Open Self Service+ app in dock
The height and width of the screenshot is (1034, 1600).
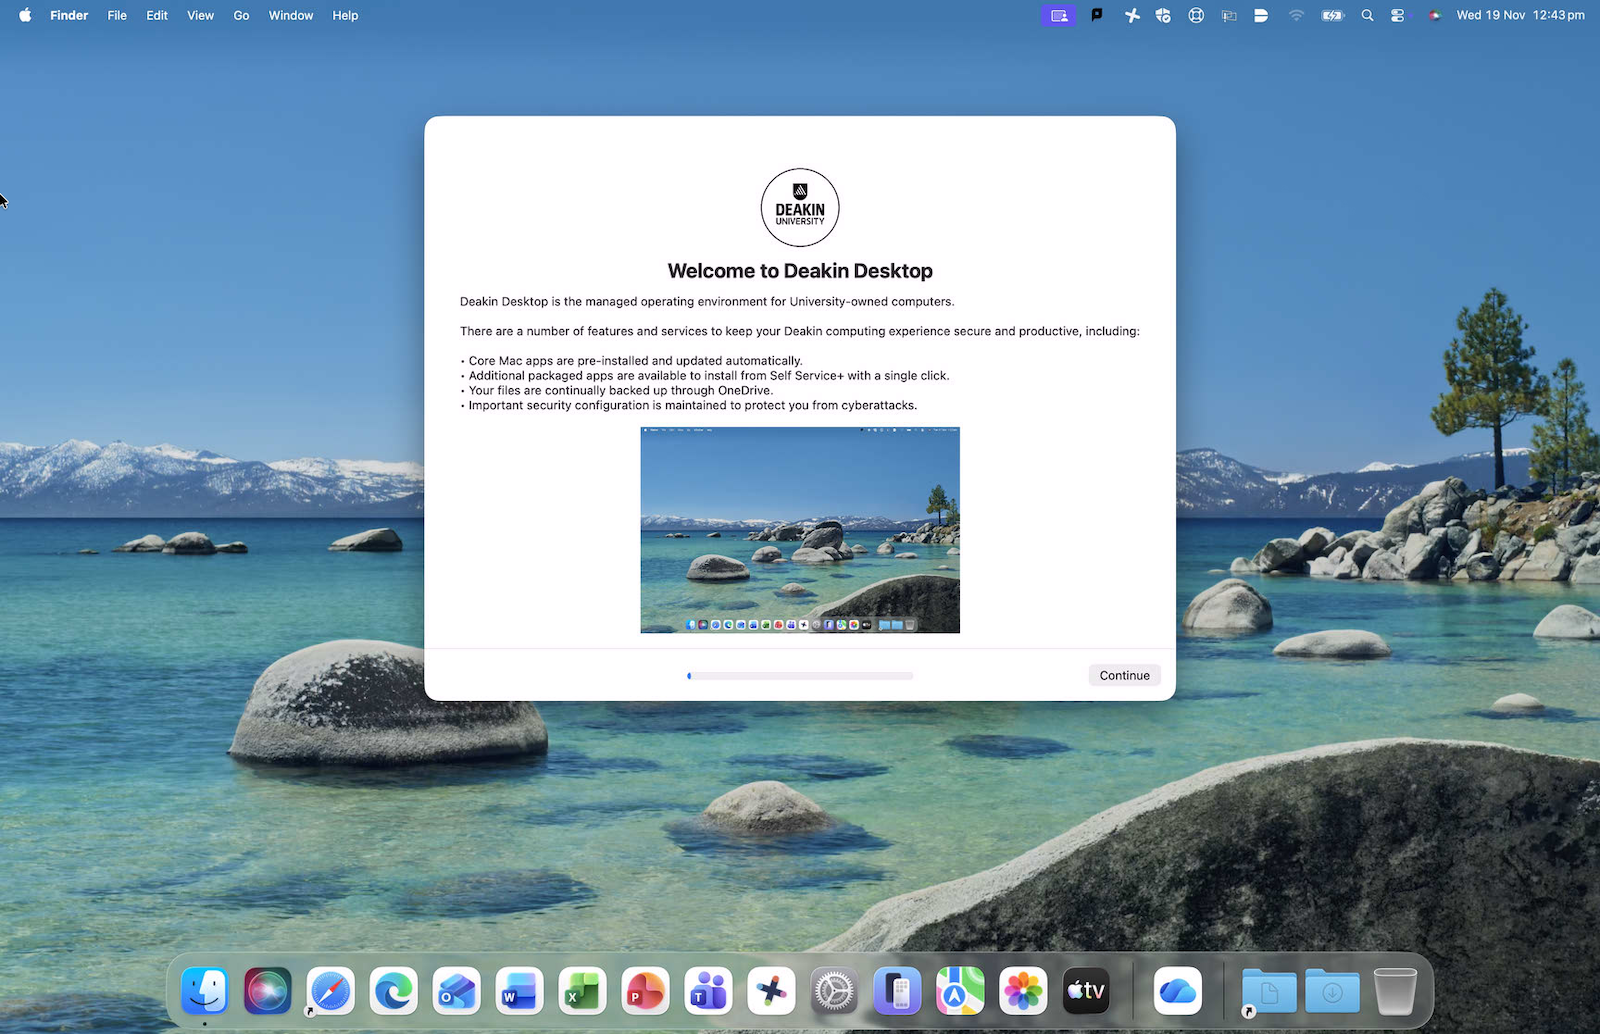771,992
